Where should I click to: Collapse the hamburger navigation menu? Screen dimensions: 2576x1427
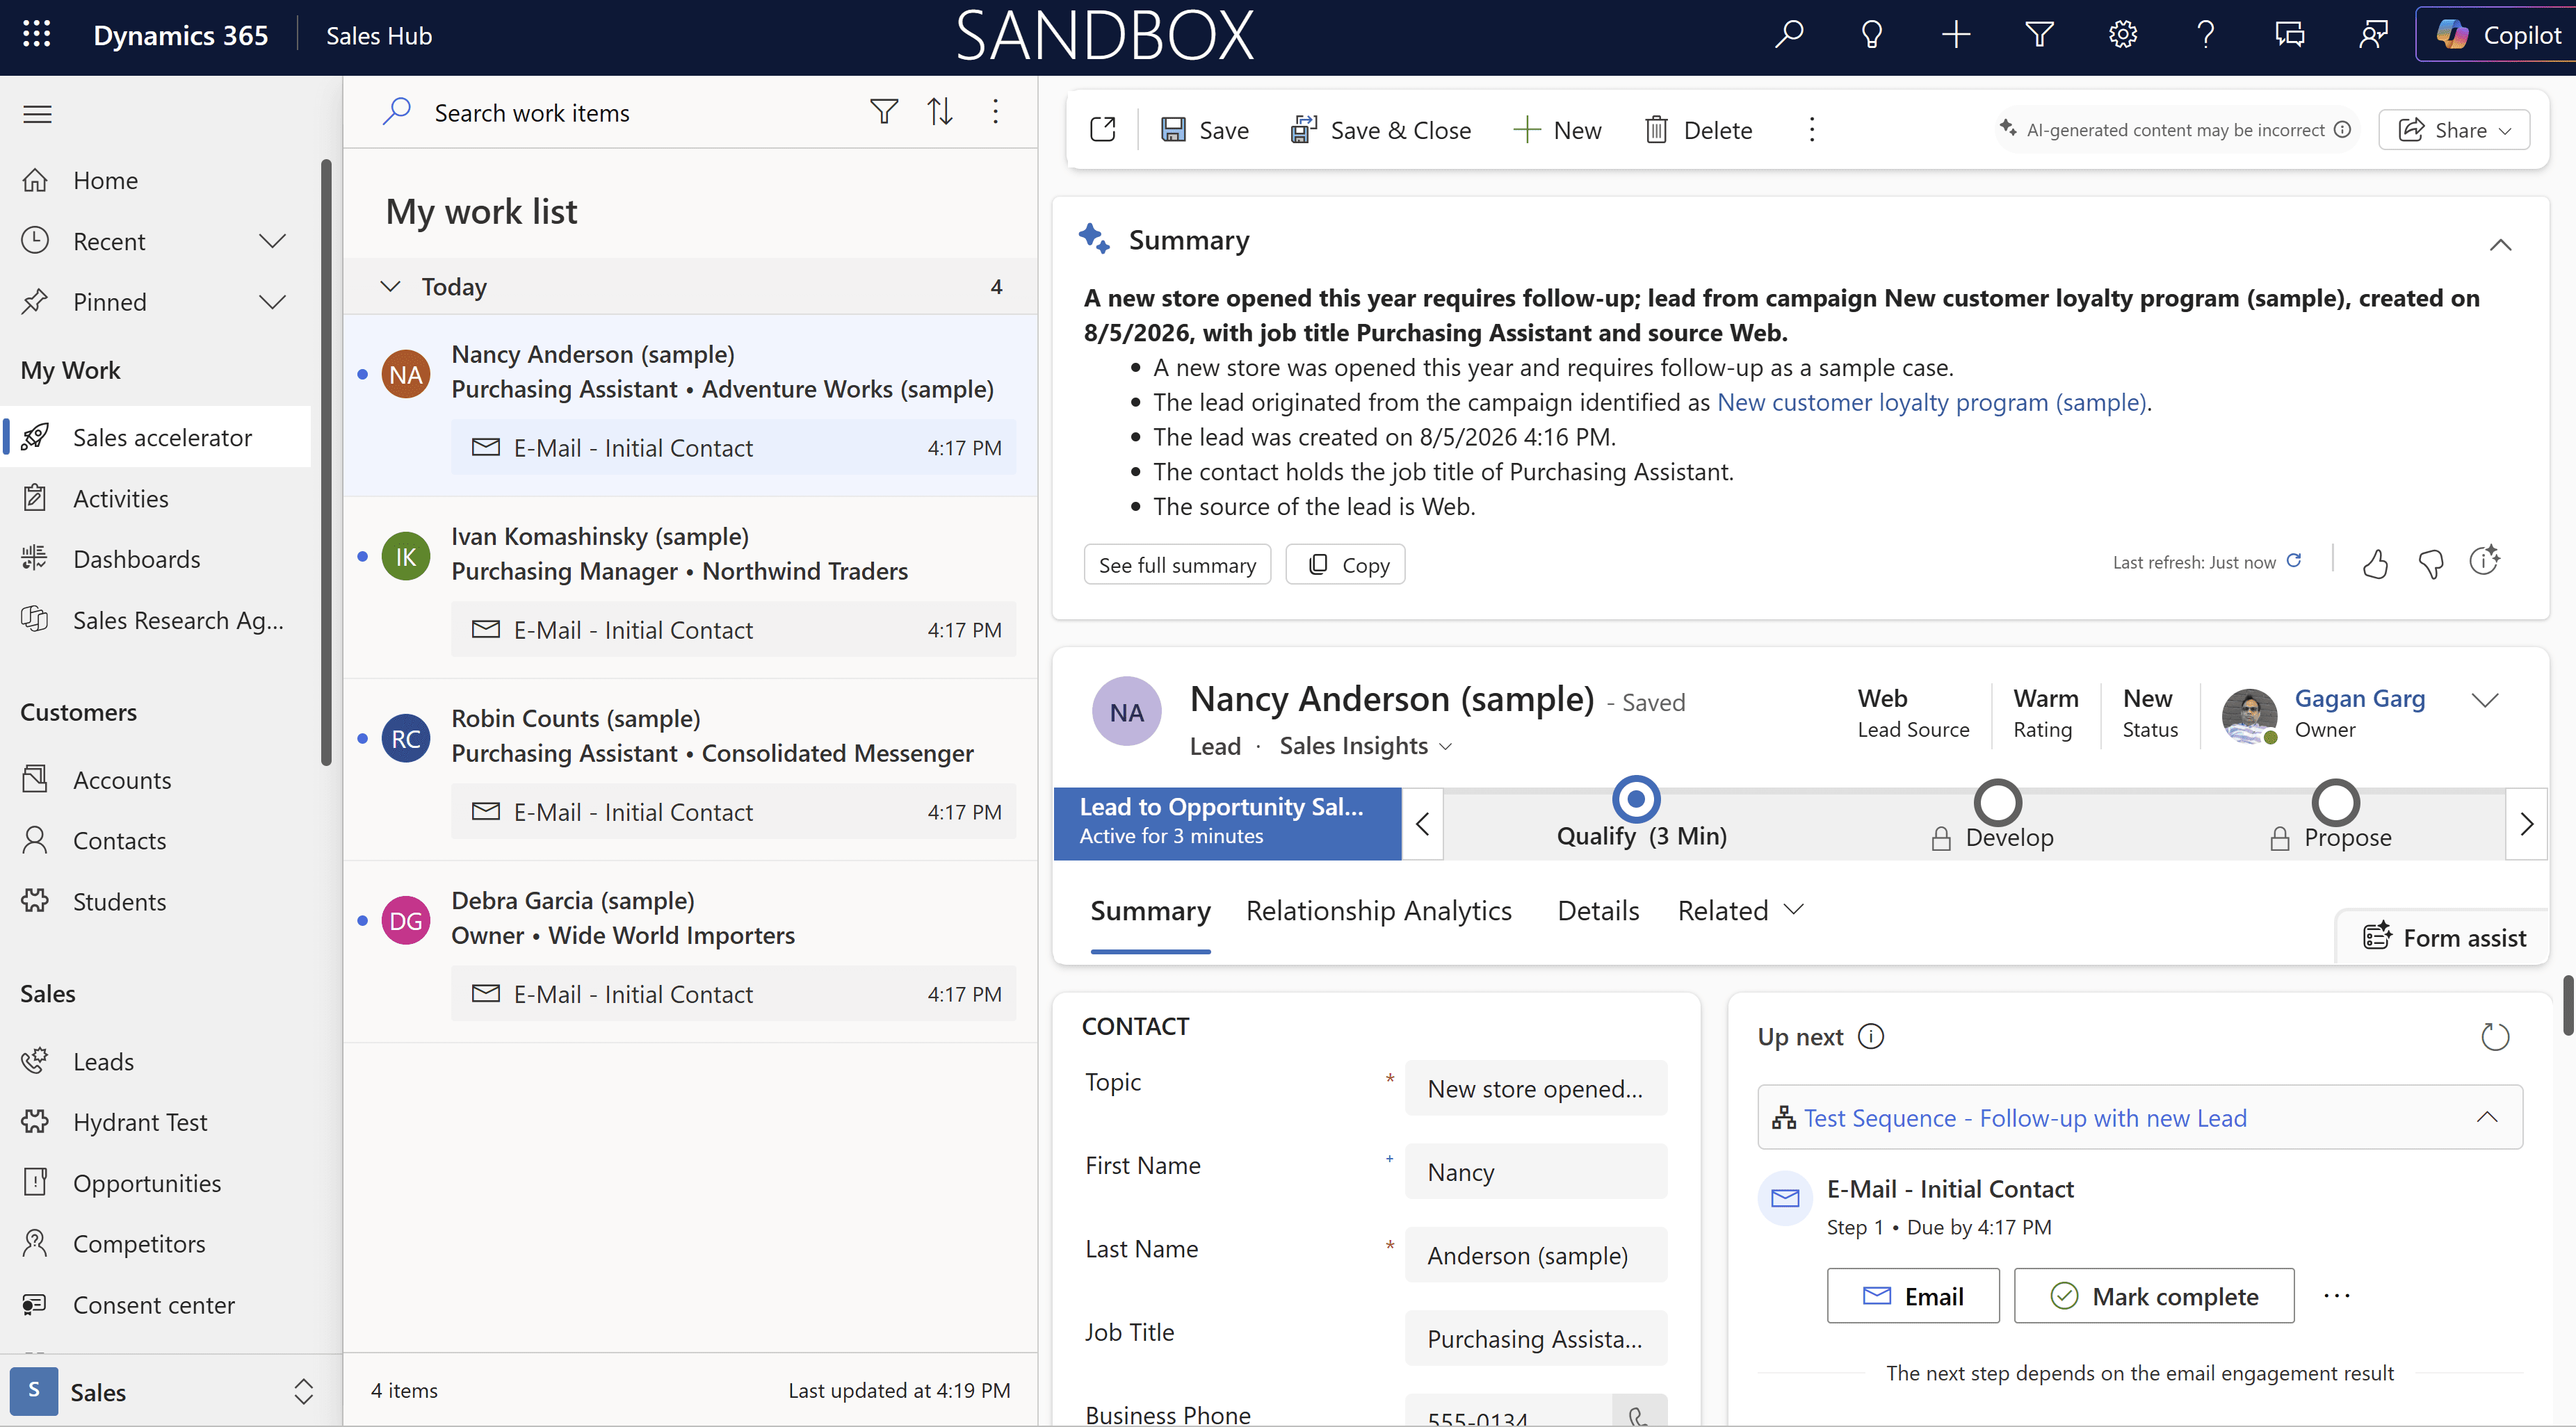(37, 114)
